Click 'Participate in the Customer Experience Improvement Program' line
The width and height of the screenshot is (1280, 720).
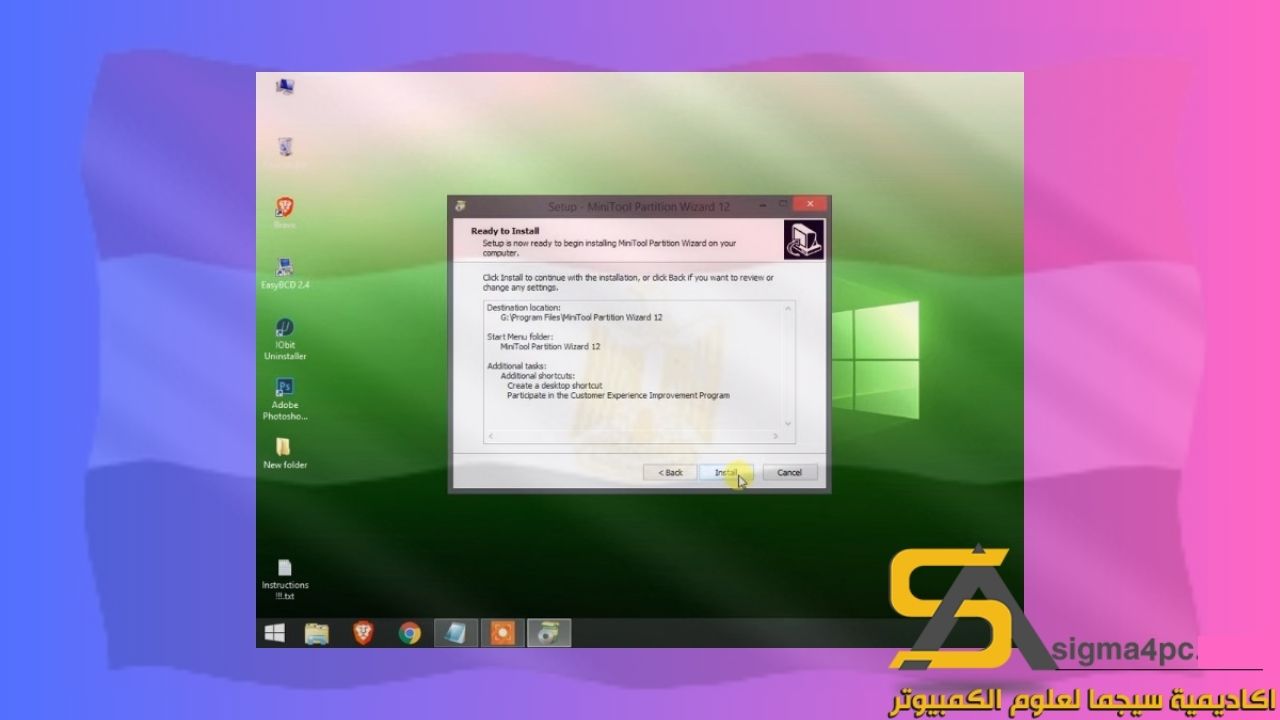(x=618, y=395)
